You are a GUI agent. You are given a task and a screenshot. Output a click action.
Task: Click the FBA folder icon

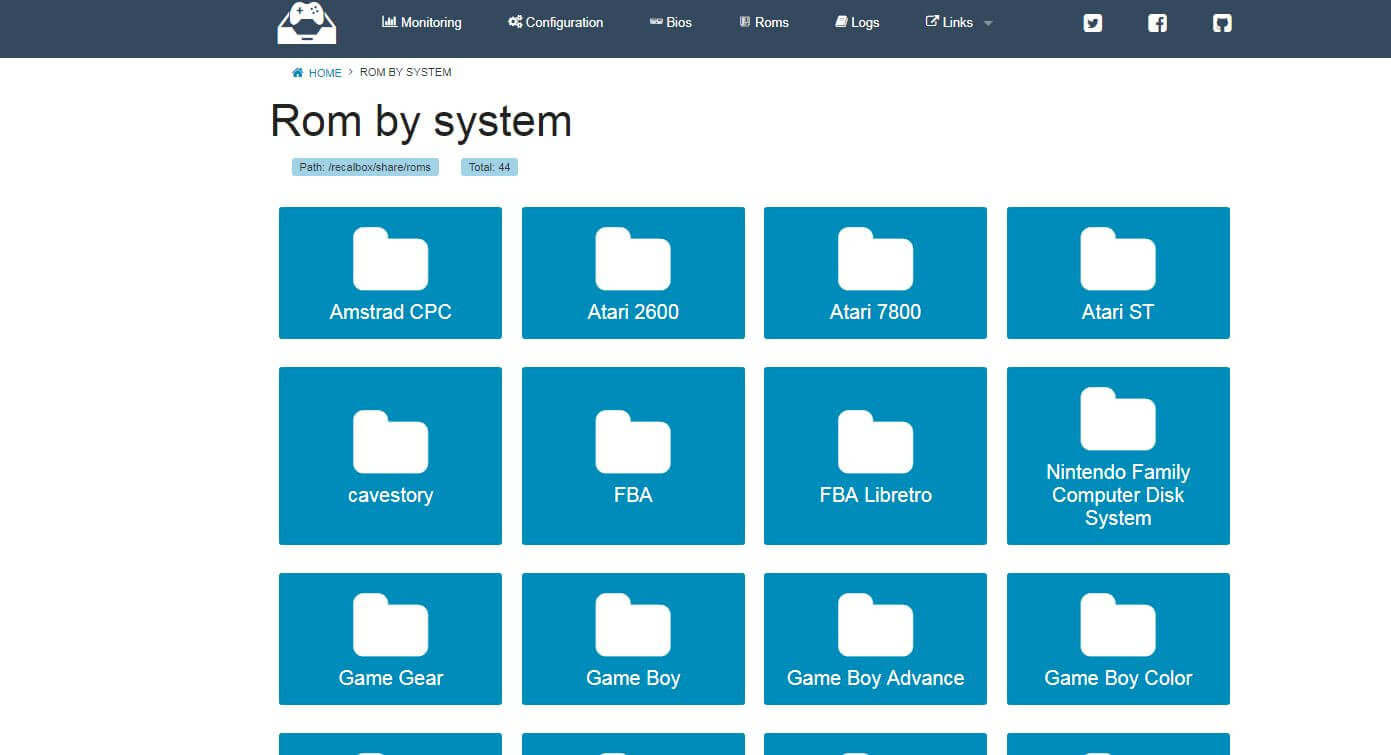tap(633, 442)
